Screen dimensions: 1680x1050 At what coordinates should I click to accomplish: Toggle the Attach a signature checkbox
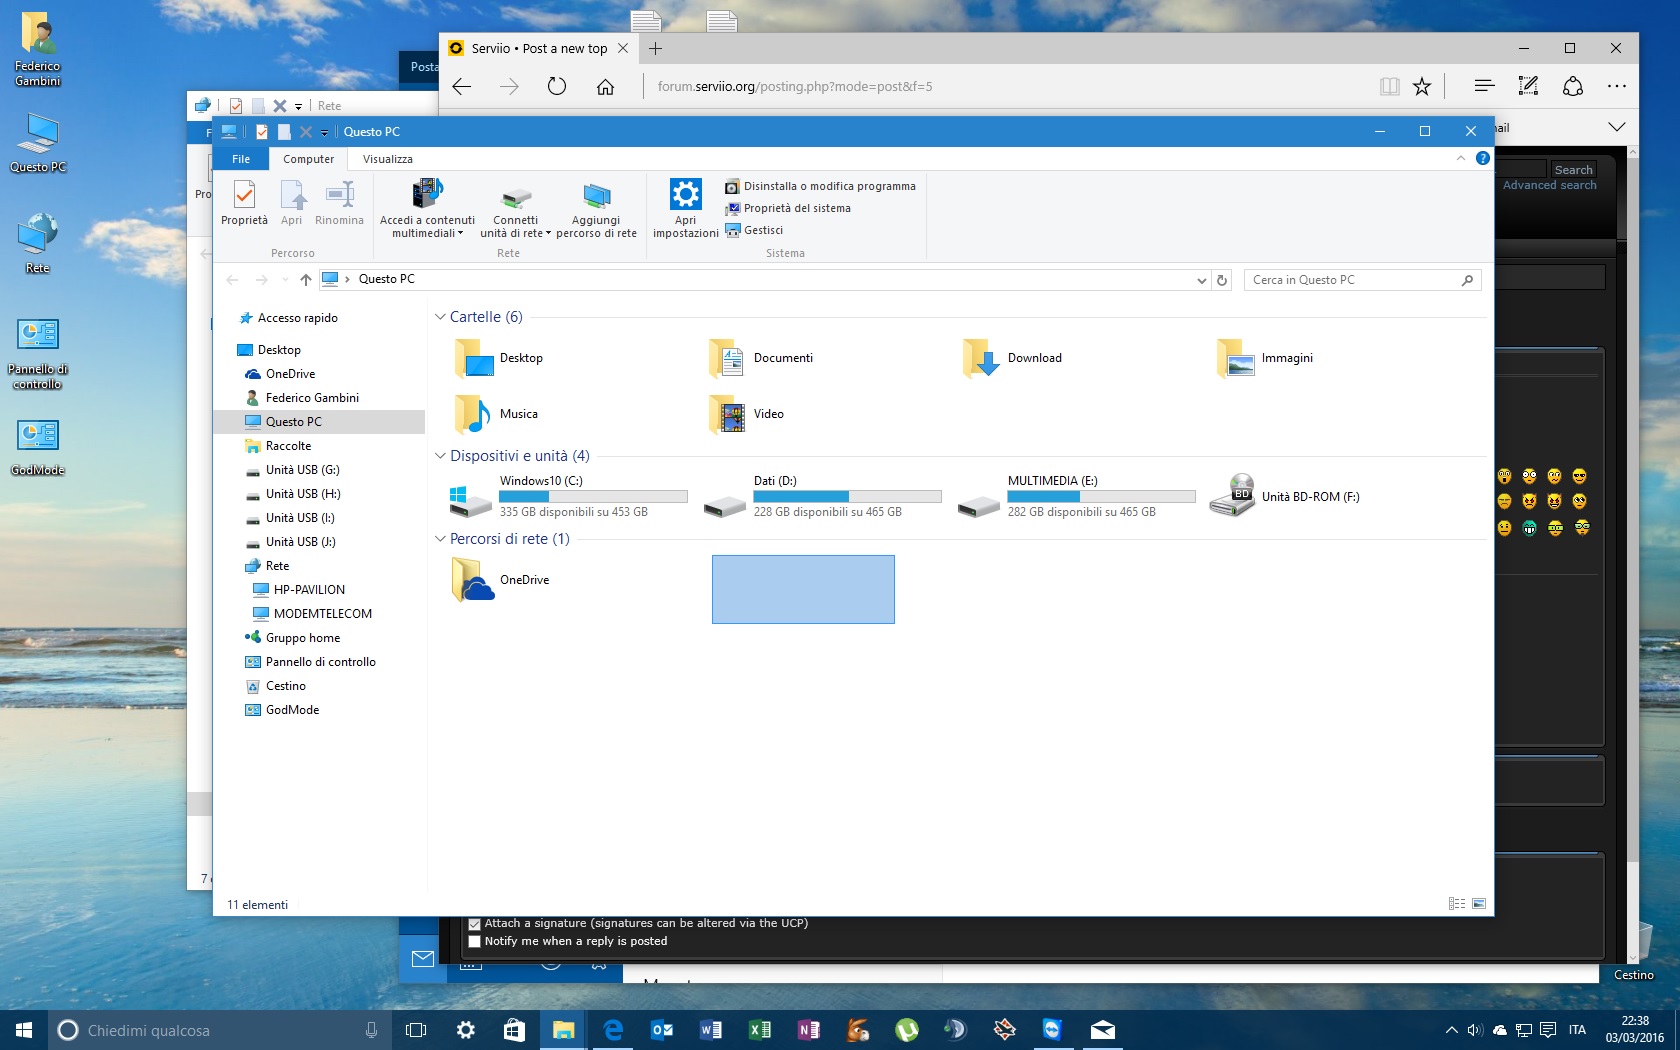pyautogui.click(x=475, y=924)
